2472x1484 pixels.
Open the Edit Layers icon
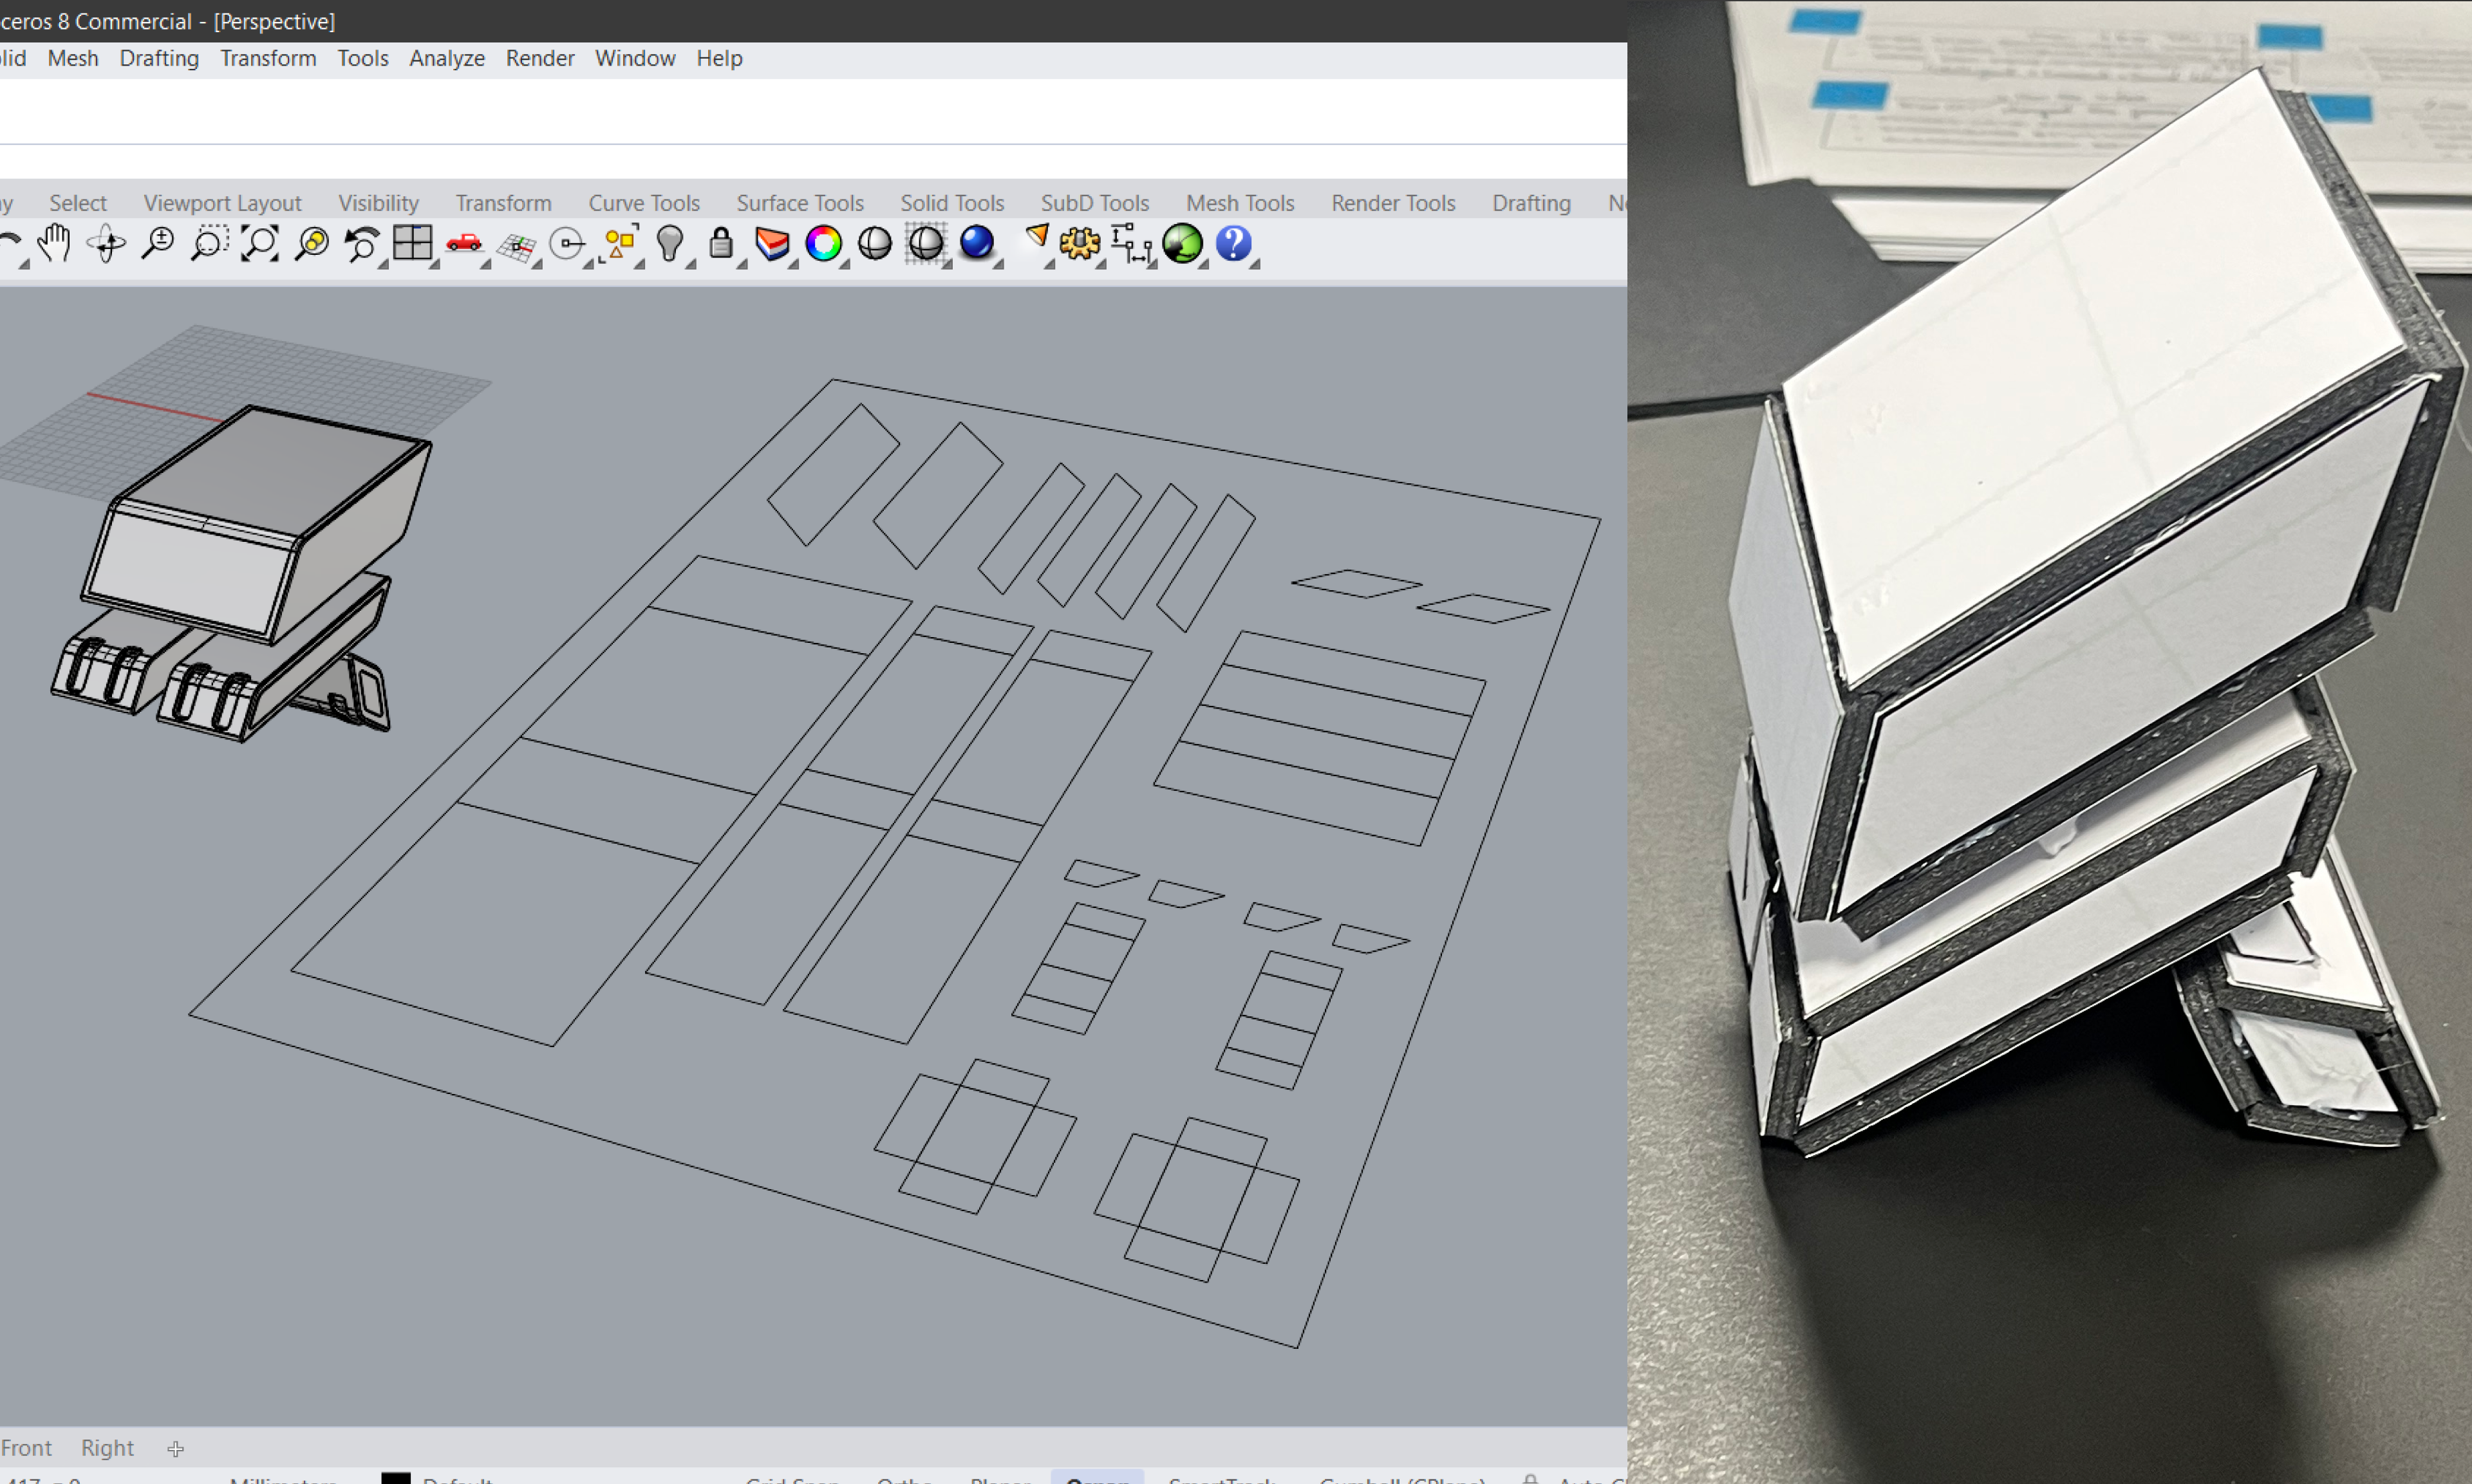click(772, 243)
